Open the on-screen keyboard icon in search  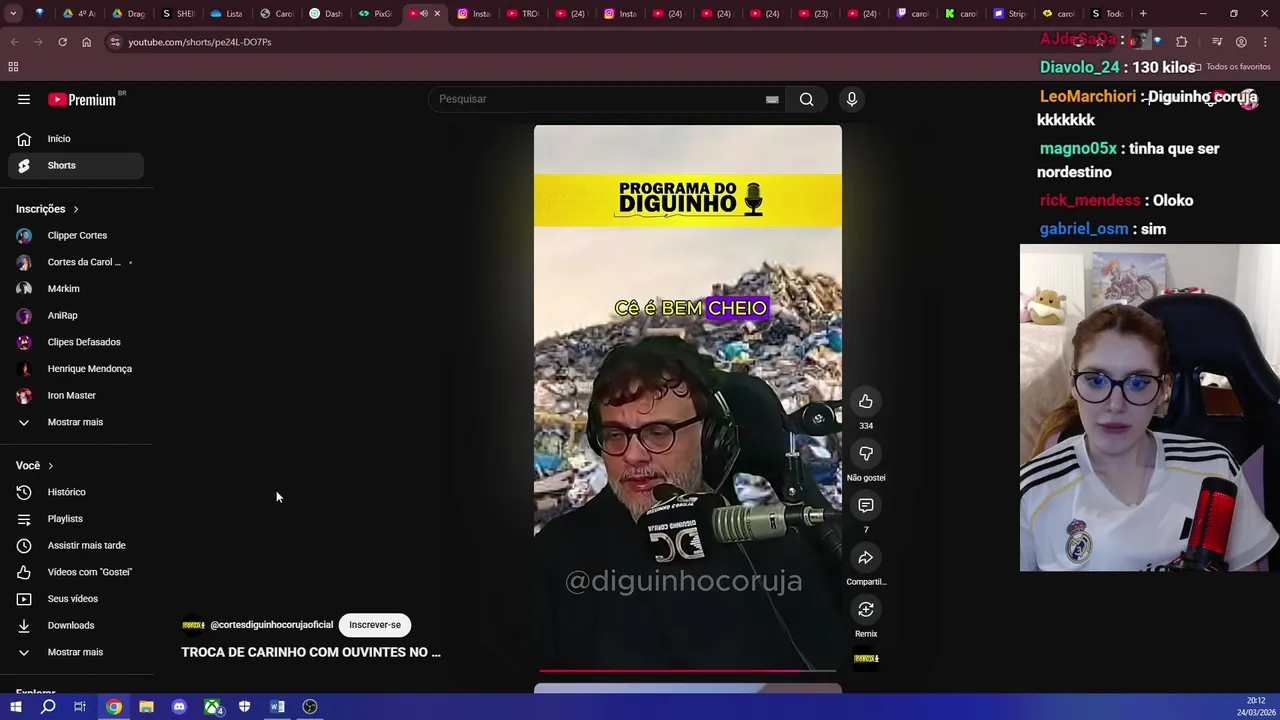click(x=772, y=99)
